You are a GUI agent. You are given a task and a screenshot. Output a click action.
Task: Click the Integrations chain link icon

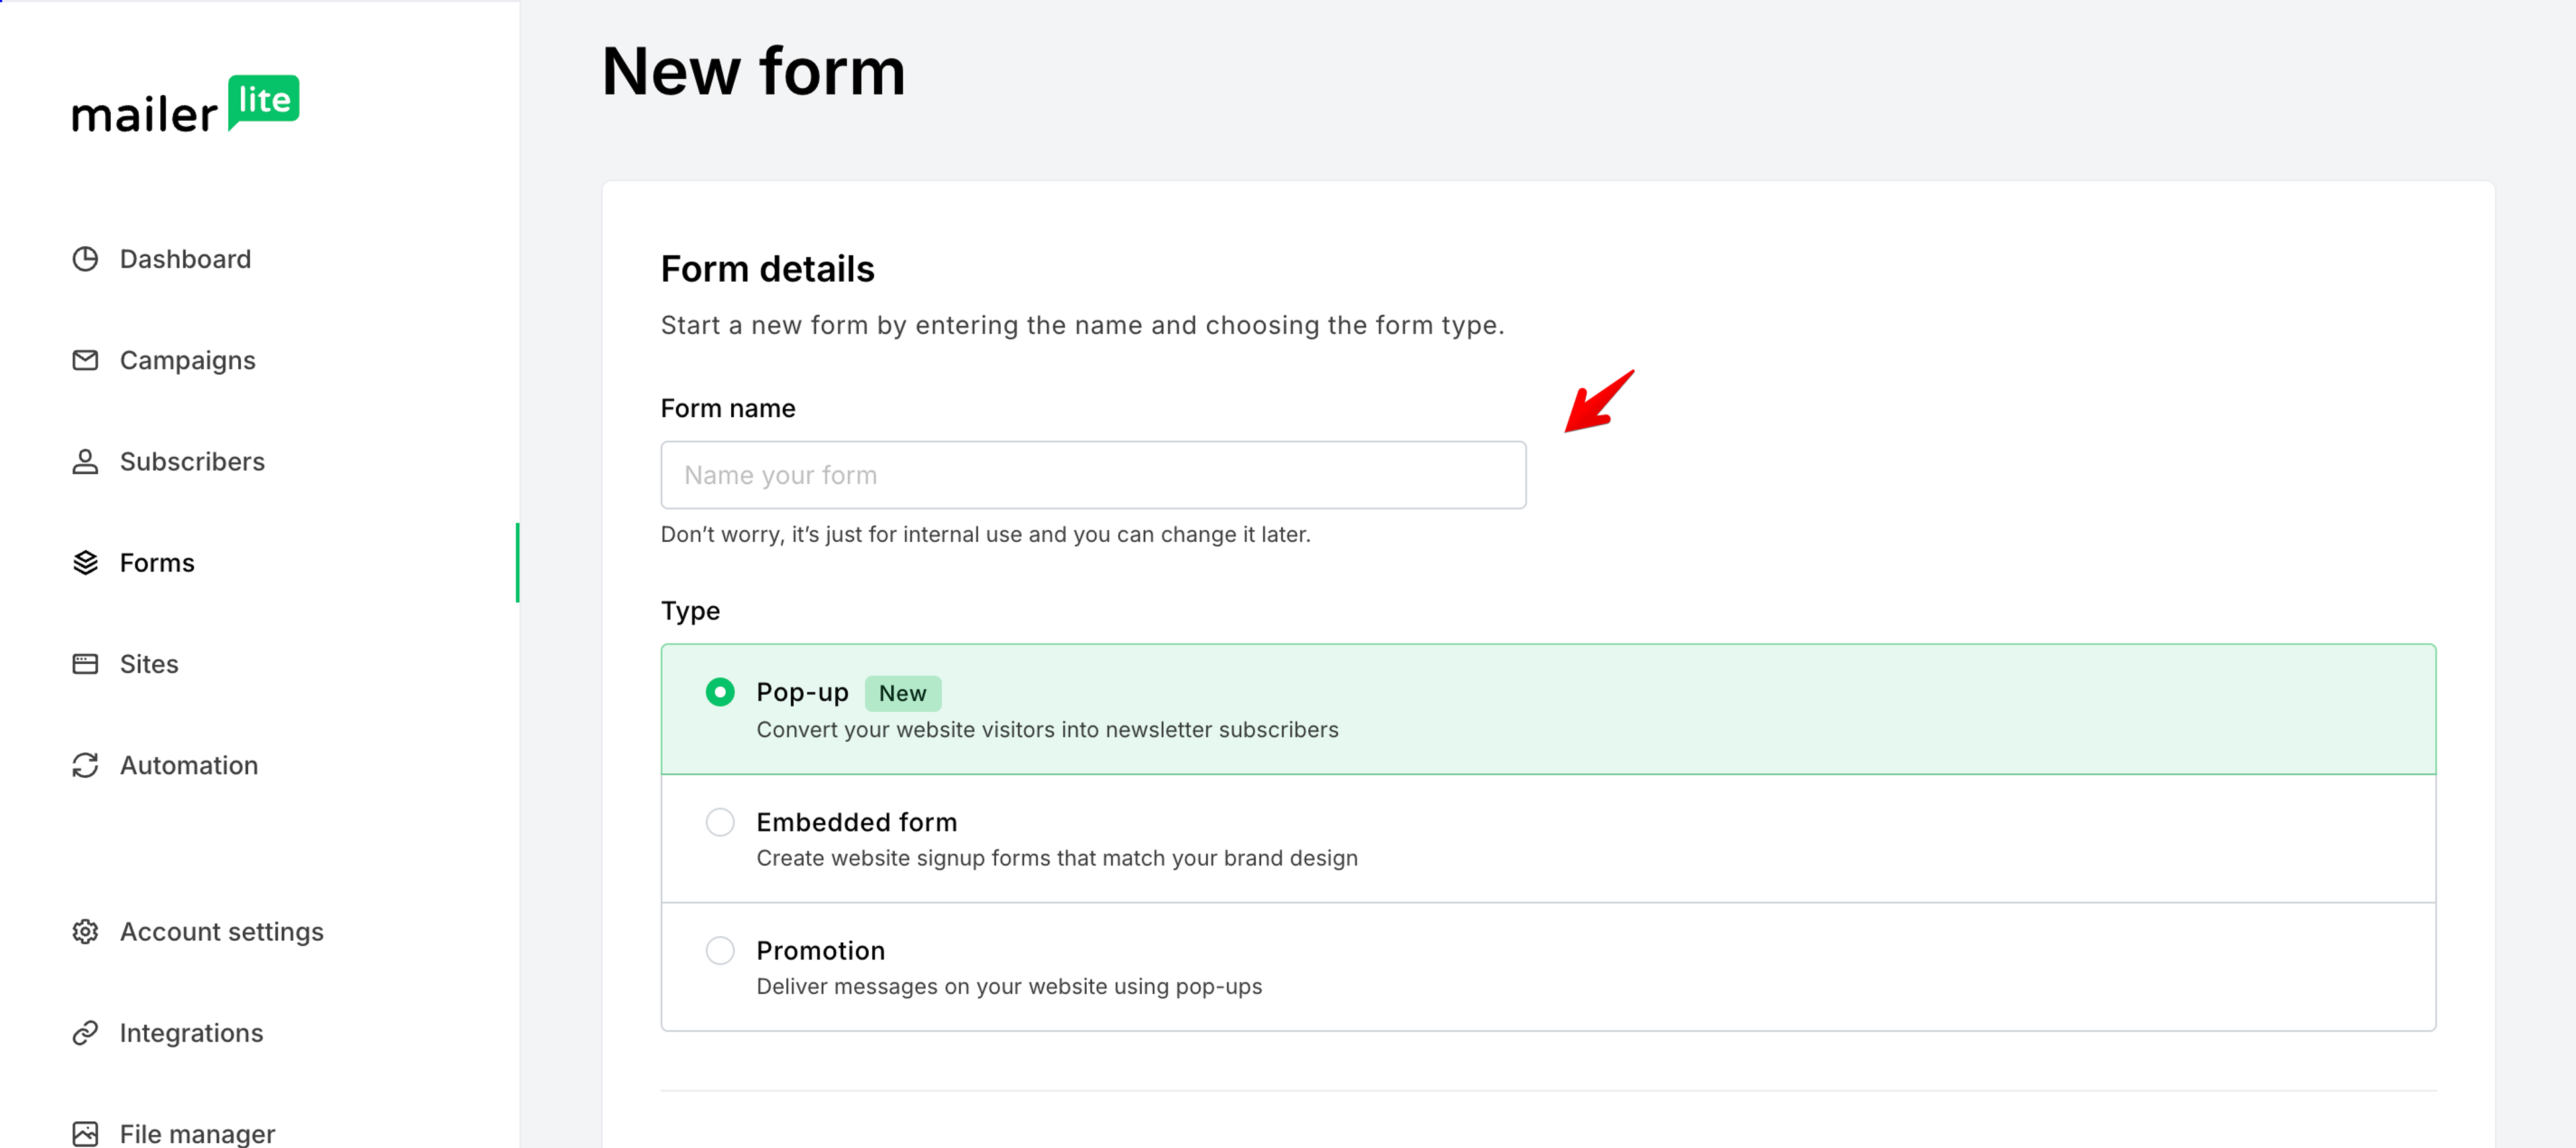tap(85, 1032)
